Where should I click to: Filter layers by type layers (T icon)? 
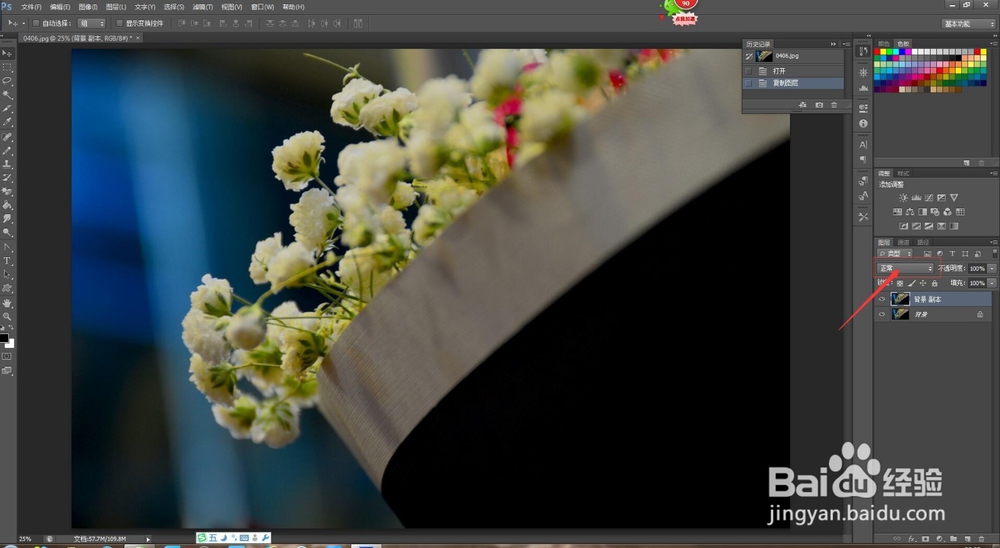952,254
